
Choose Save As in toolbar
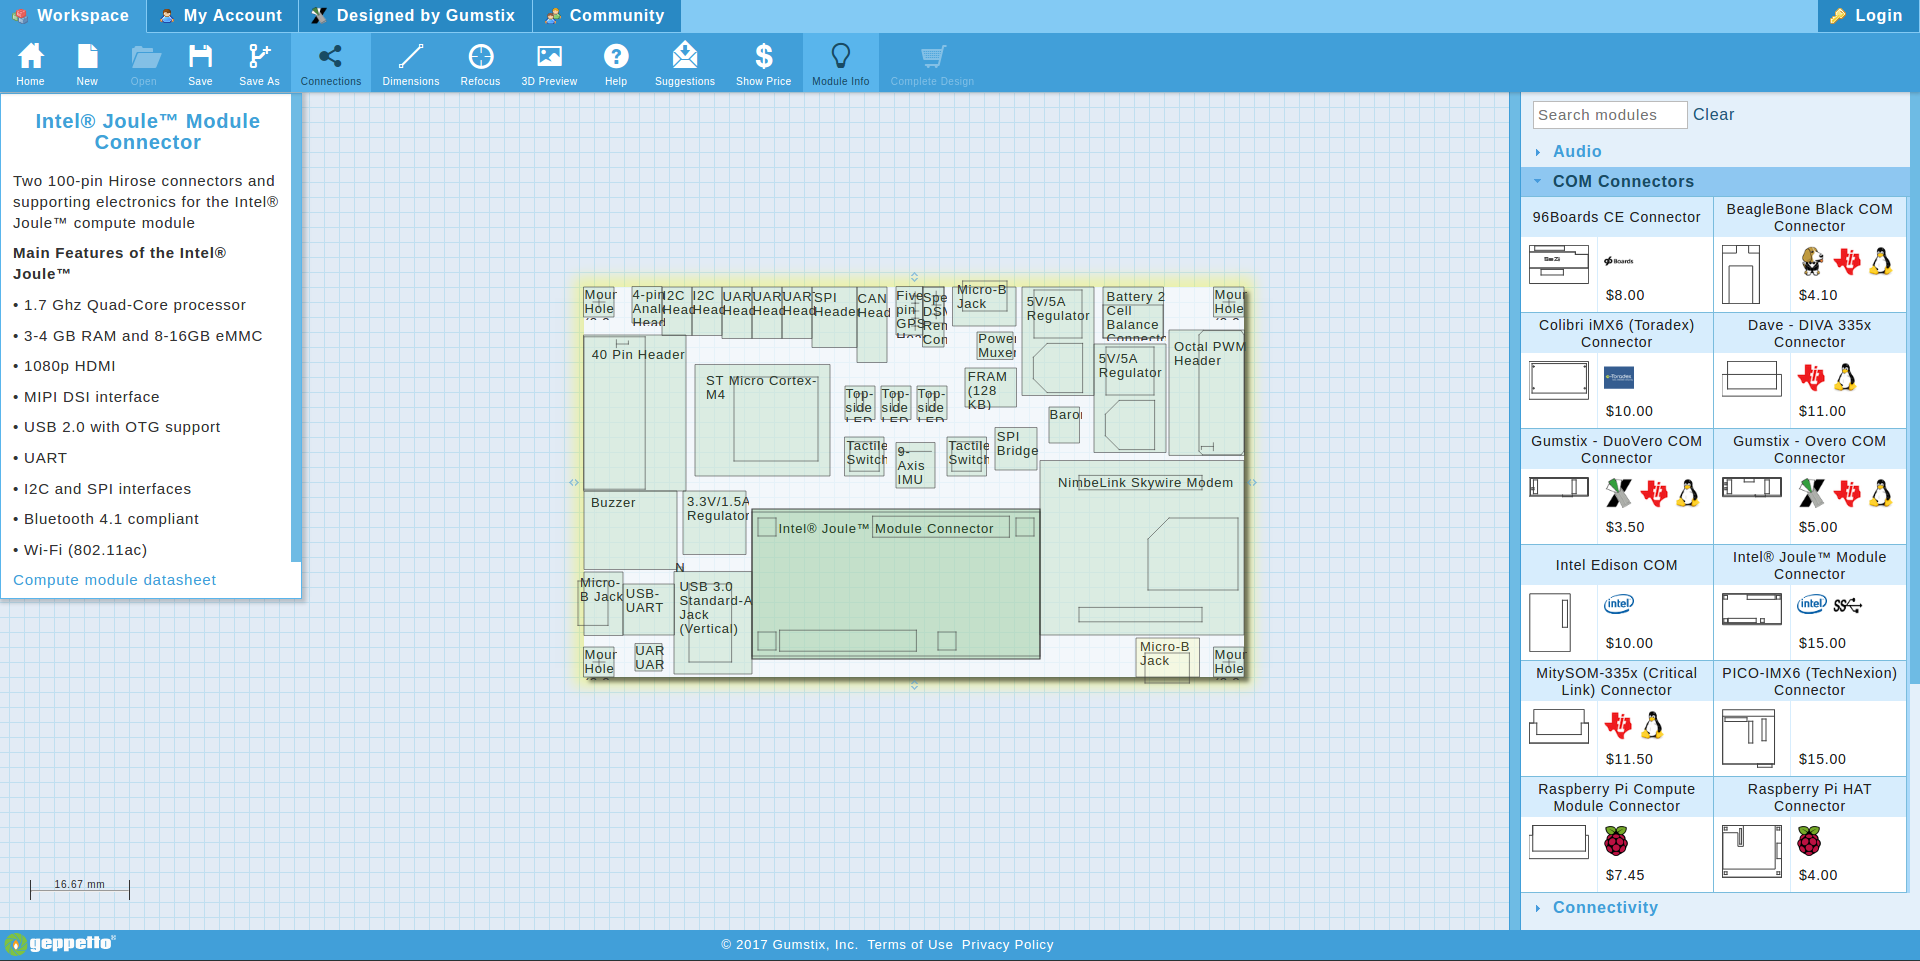pyautogui.click(x=259, y=64)
